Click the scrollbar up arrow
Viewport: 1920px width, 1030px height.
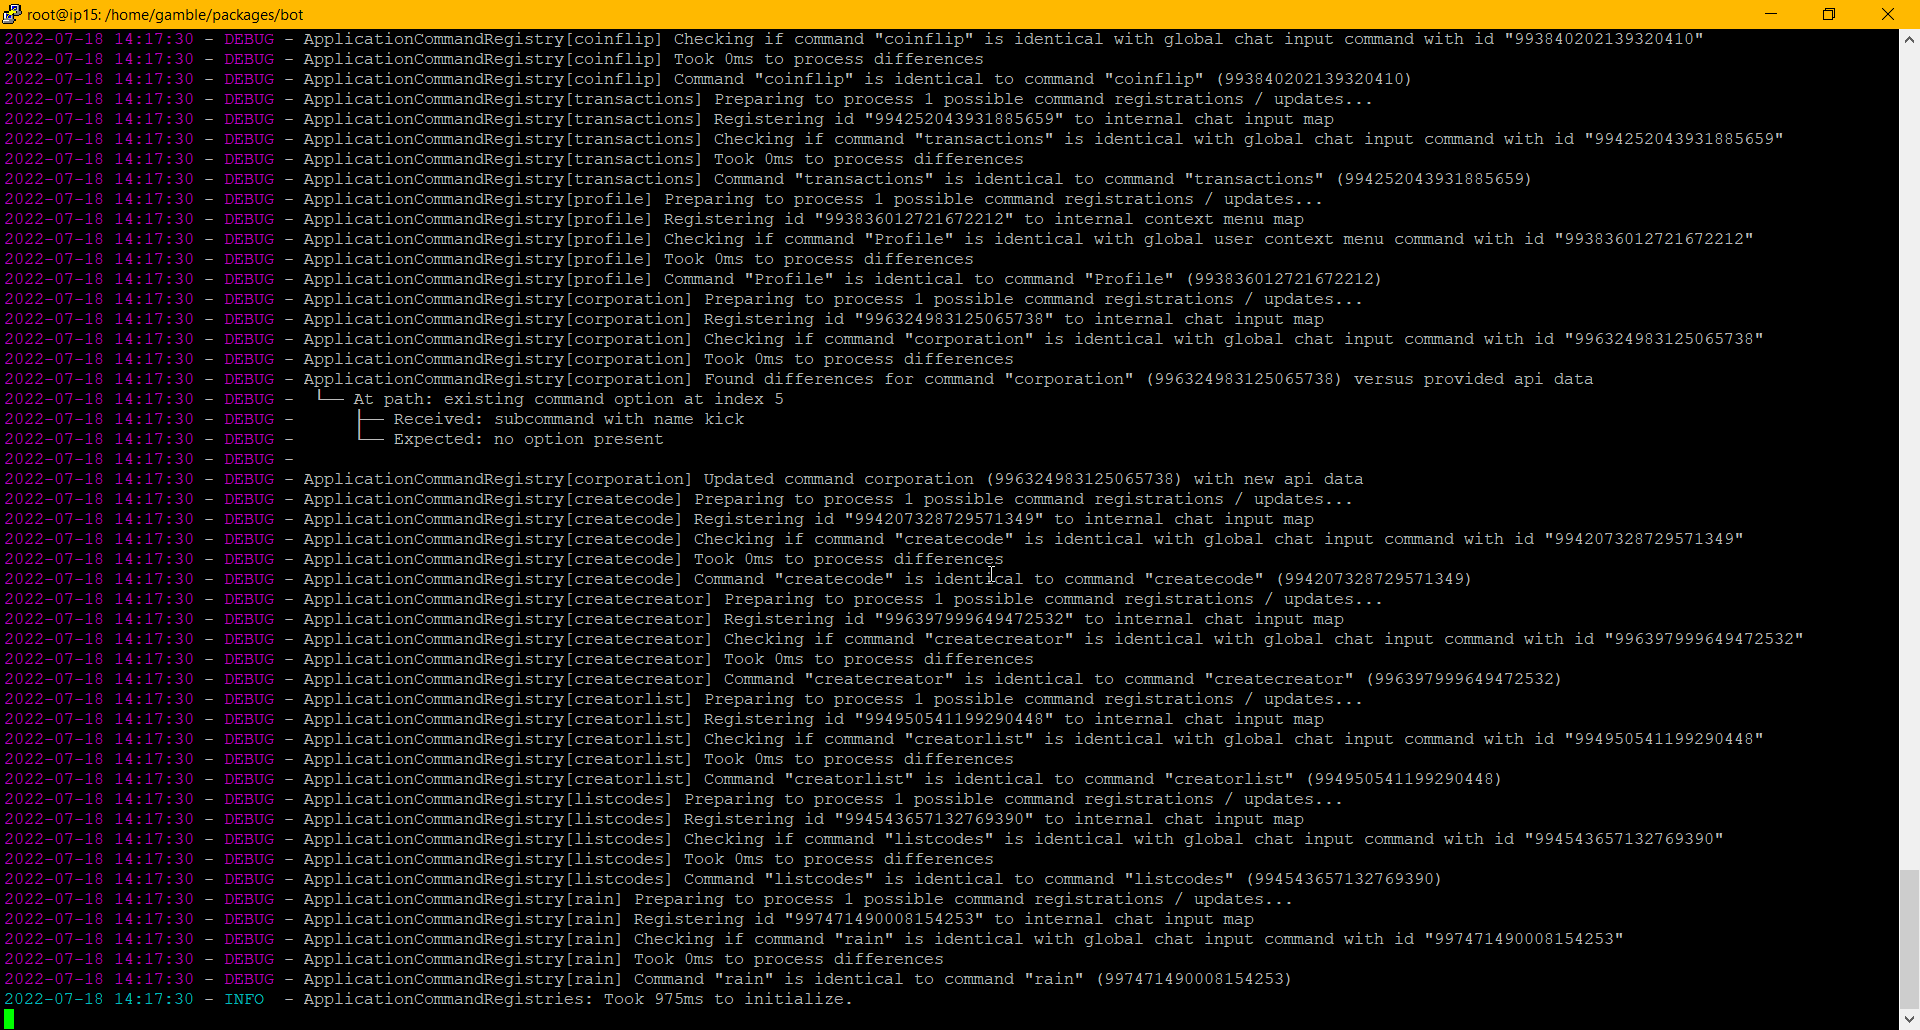(1908, 40)
